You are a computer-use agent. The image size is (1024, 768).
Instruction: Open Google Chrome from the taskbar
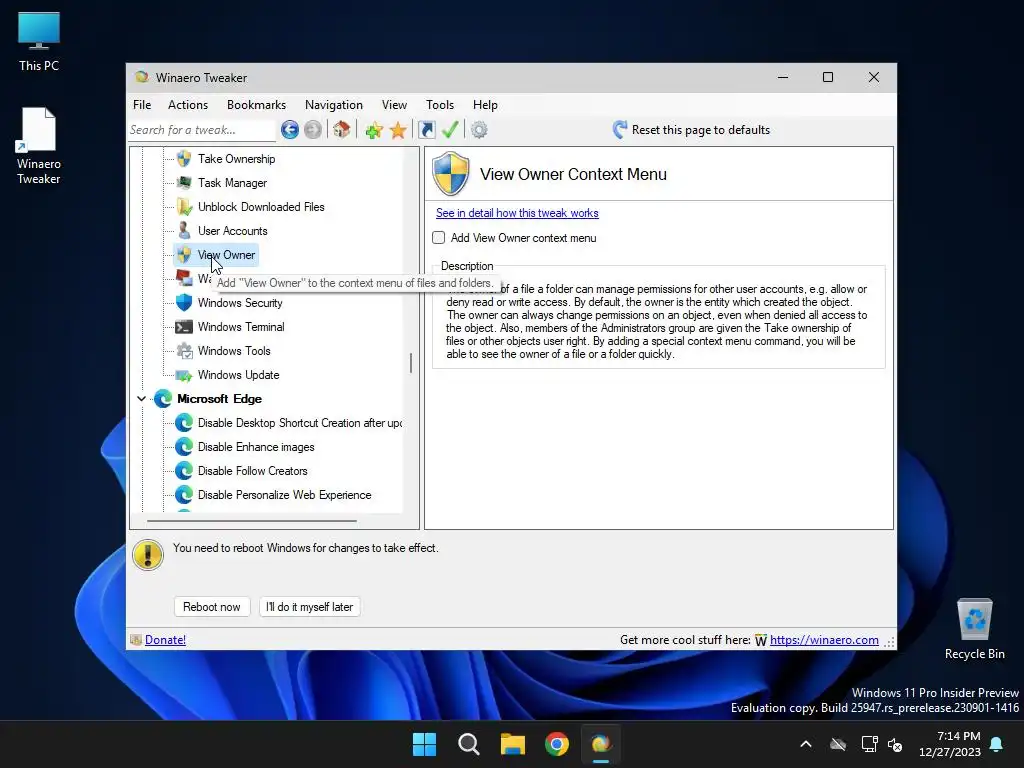click(557, 744)
